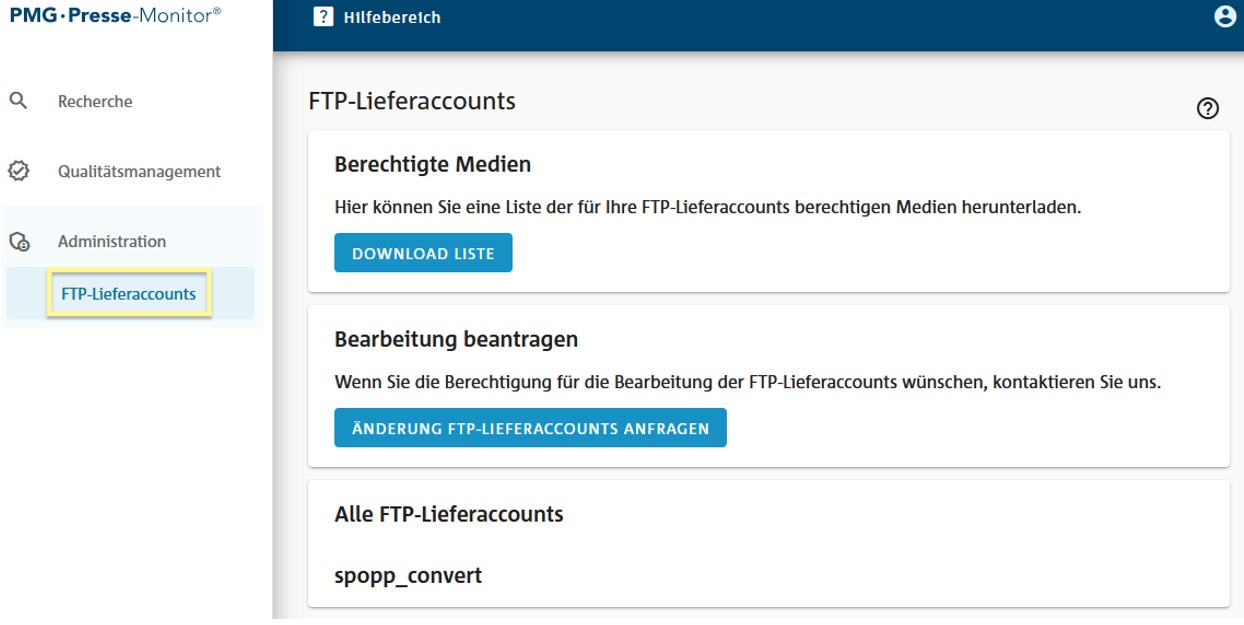Click the Qualitätsmanagement badge icon
Screen dimensions: 1244x625
(18, 171)
